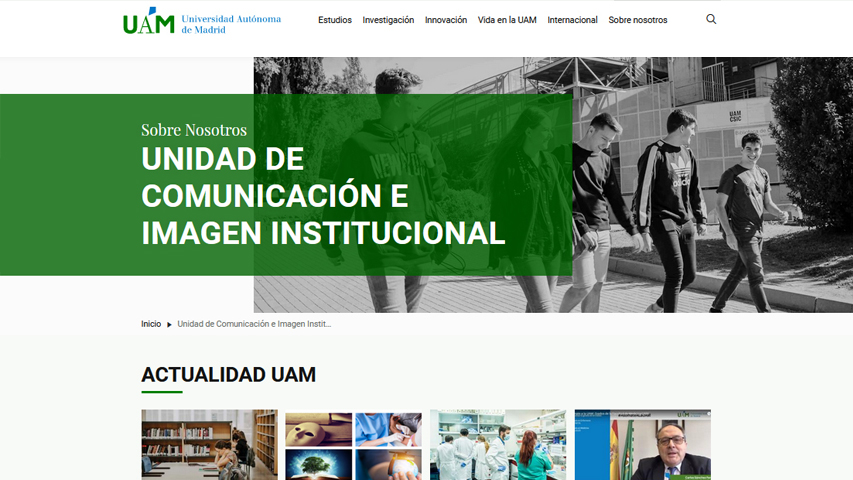Image resolution: width=853 pixels, height=480 pixels.
Task: Open the Estudios menu
Action: tap(335, 20)
